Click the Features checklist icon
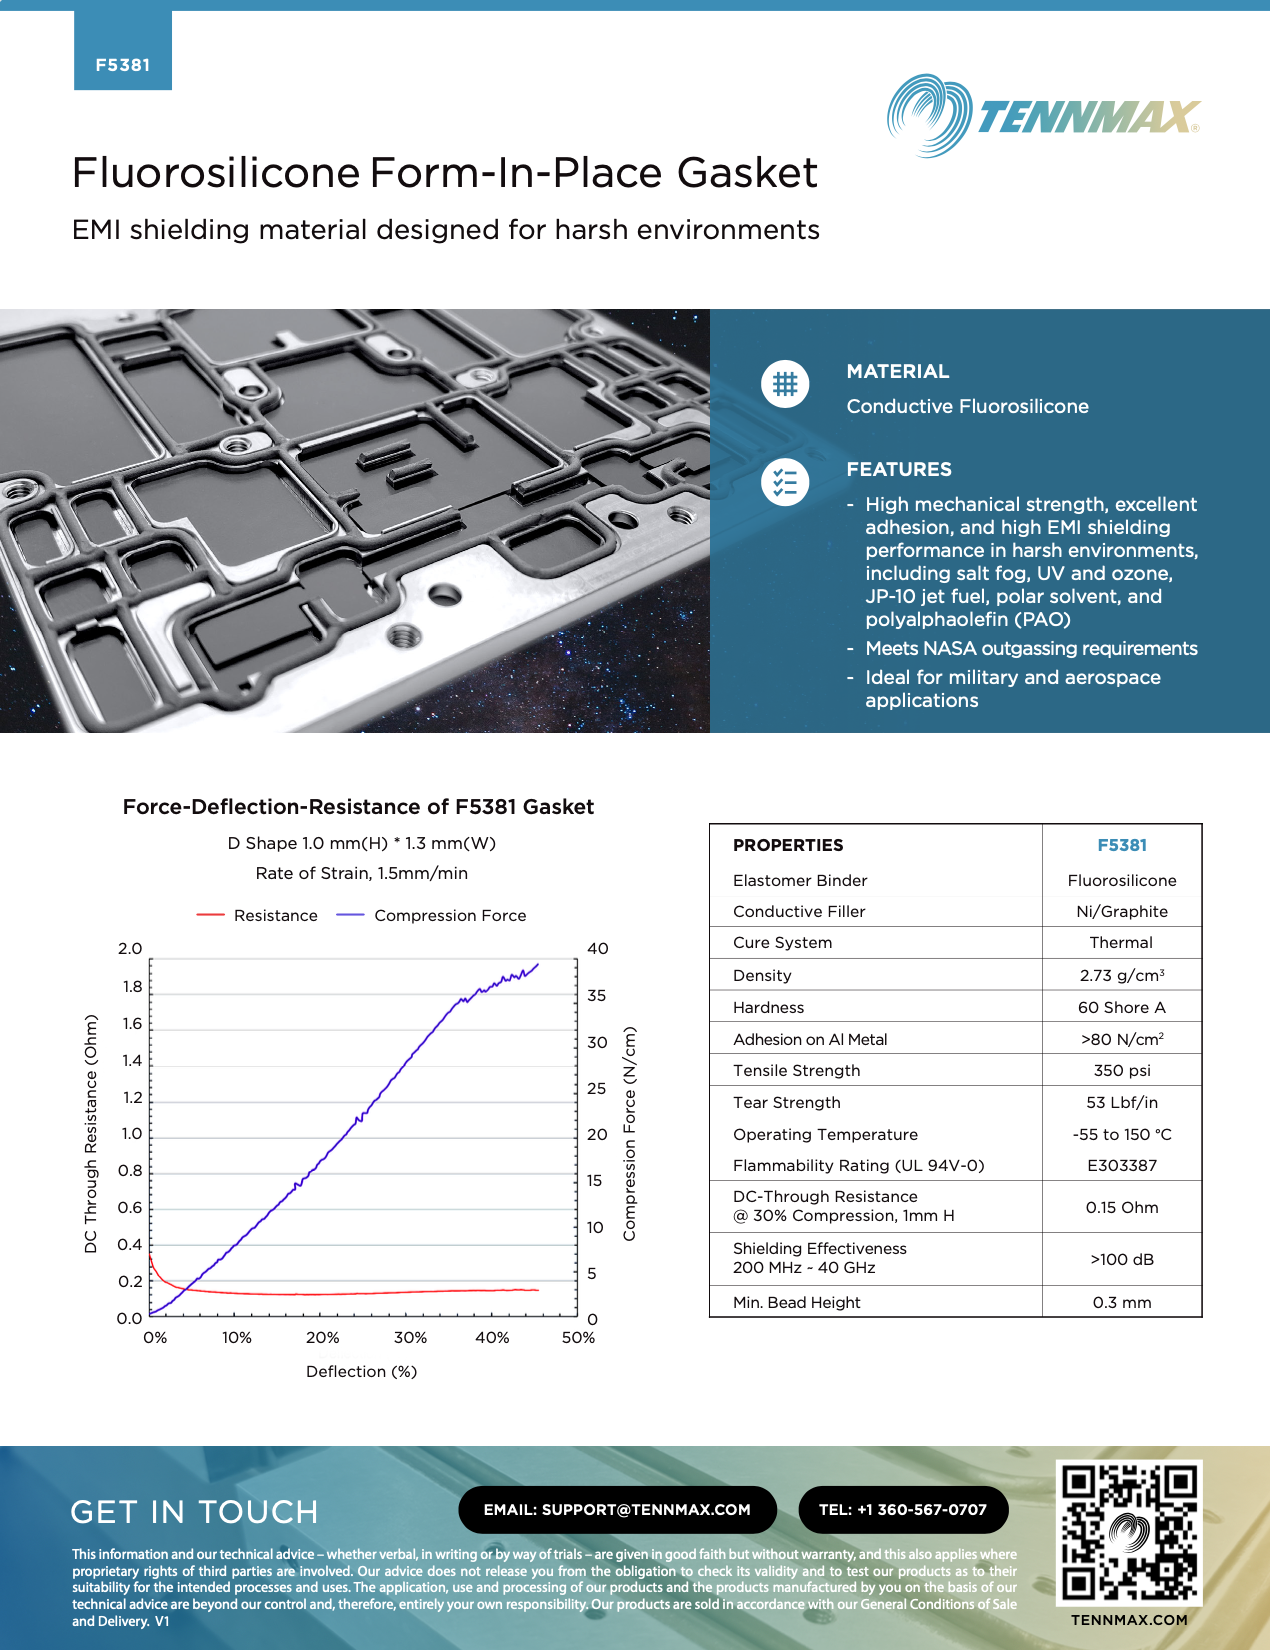 coord(785,482)
